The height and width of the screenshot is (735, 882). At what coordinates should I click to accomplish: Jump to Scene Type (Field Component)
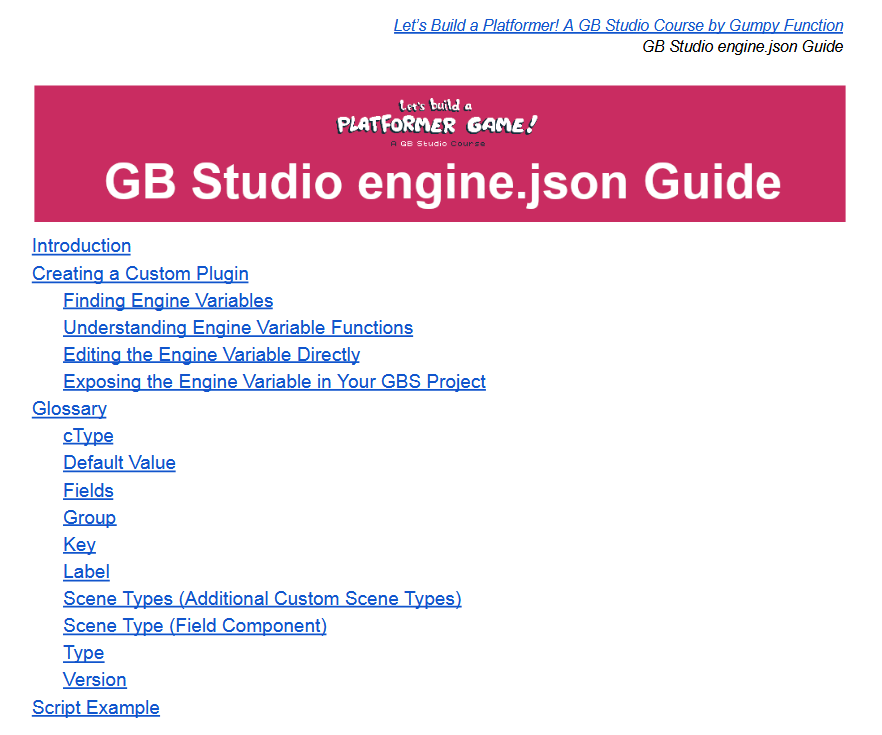tap(195, 625)
